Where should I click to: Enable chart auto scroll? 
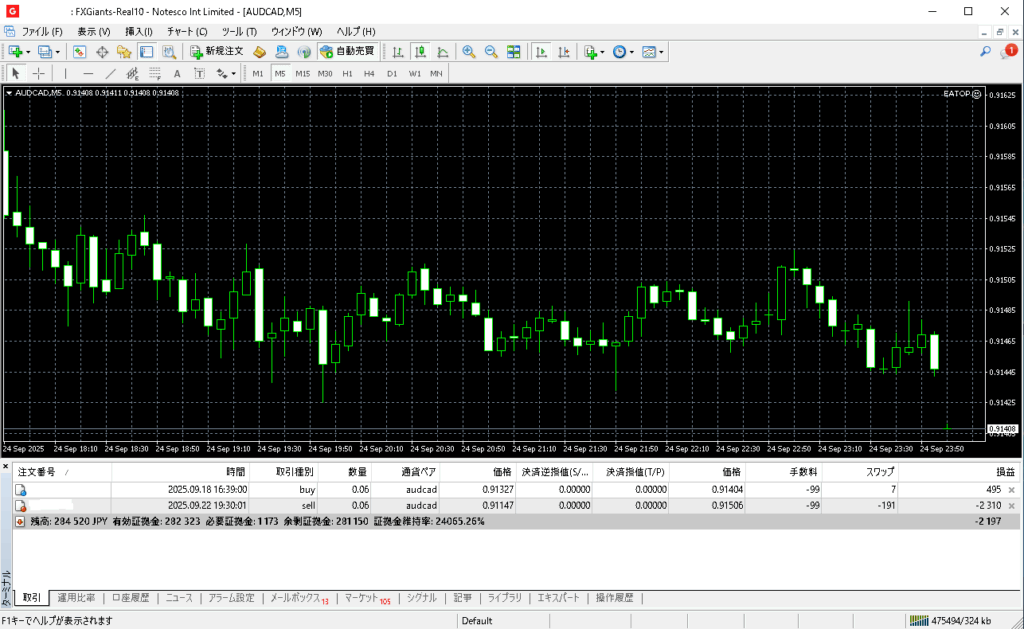(541, 51)
